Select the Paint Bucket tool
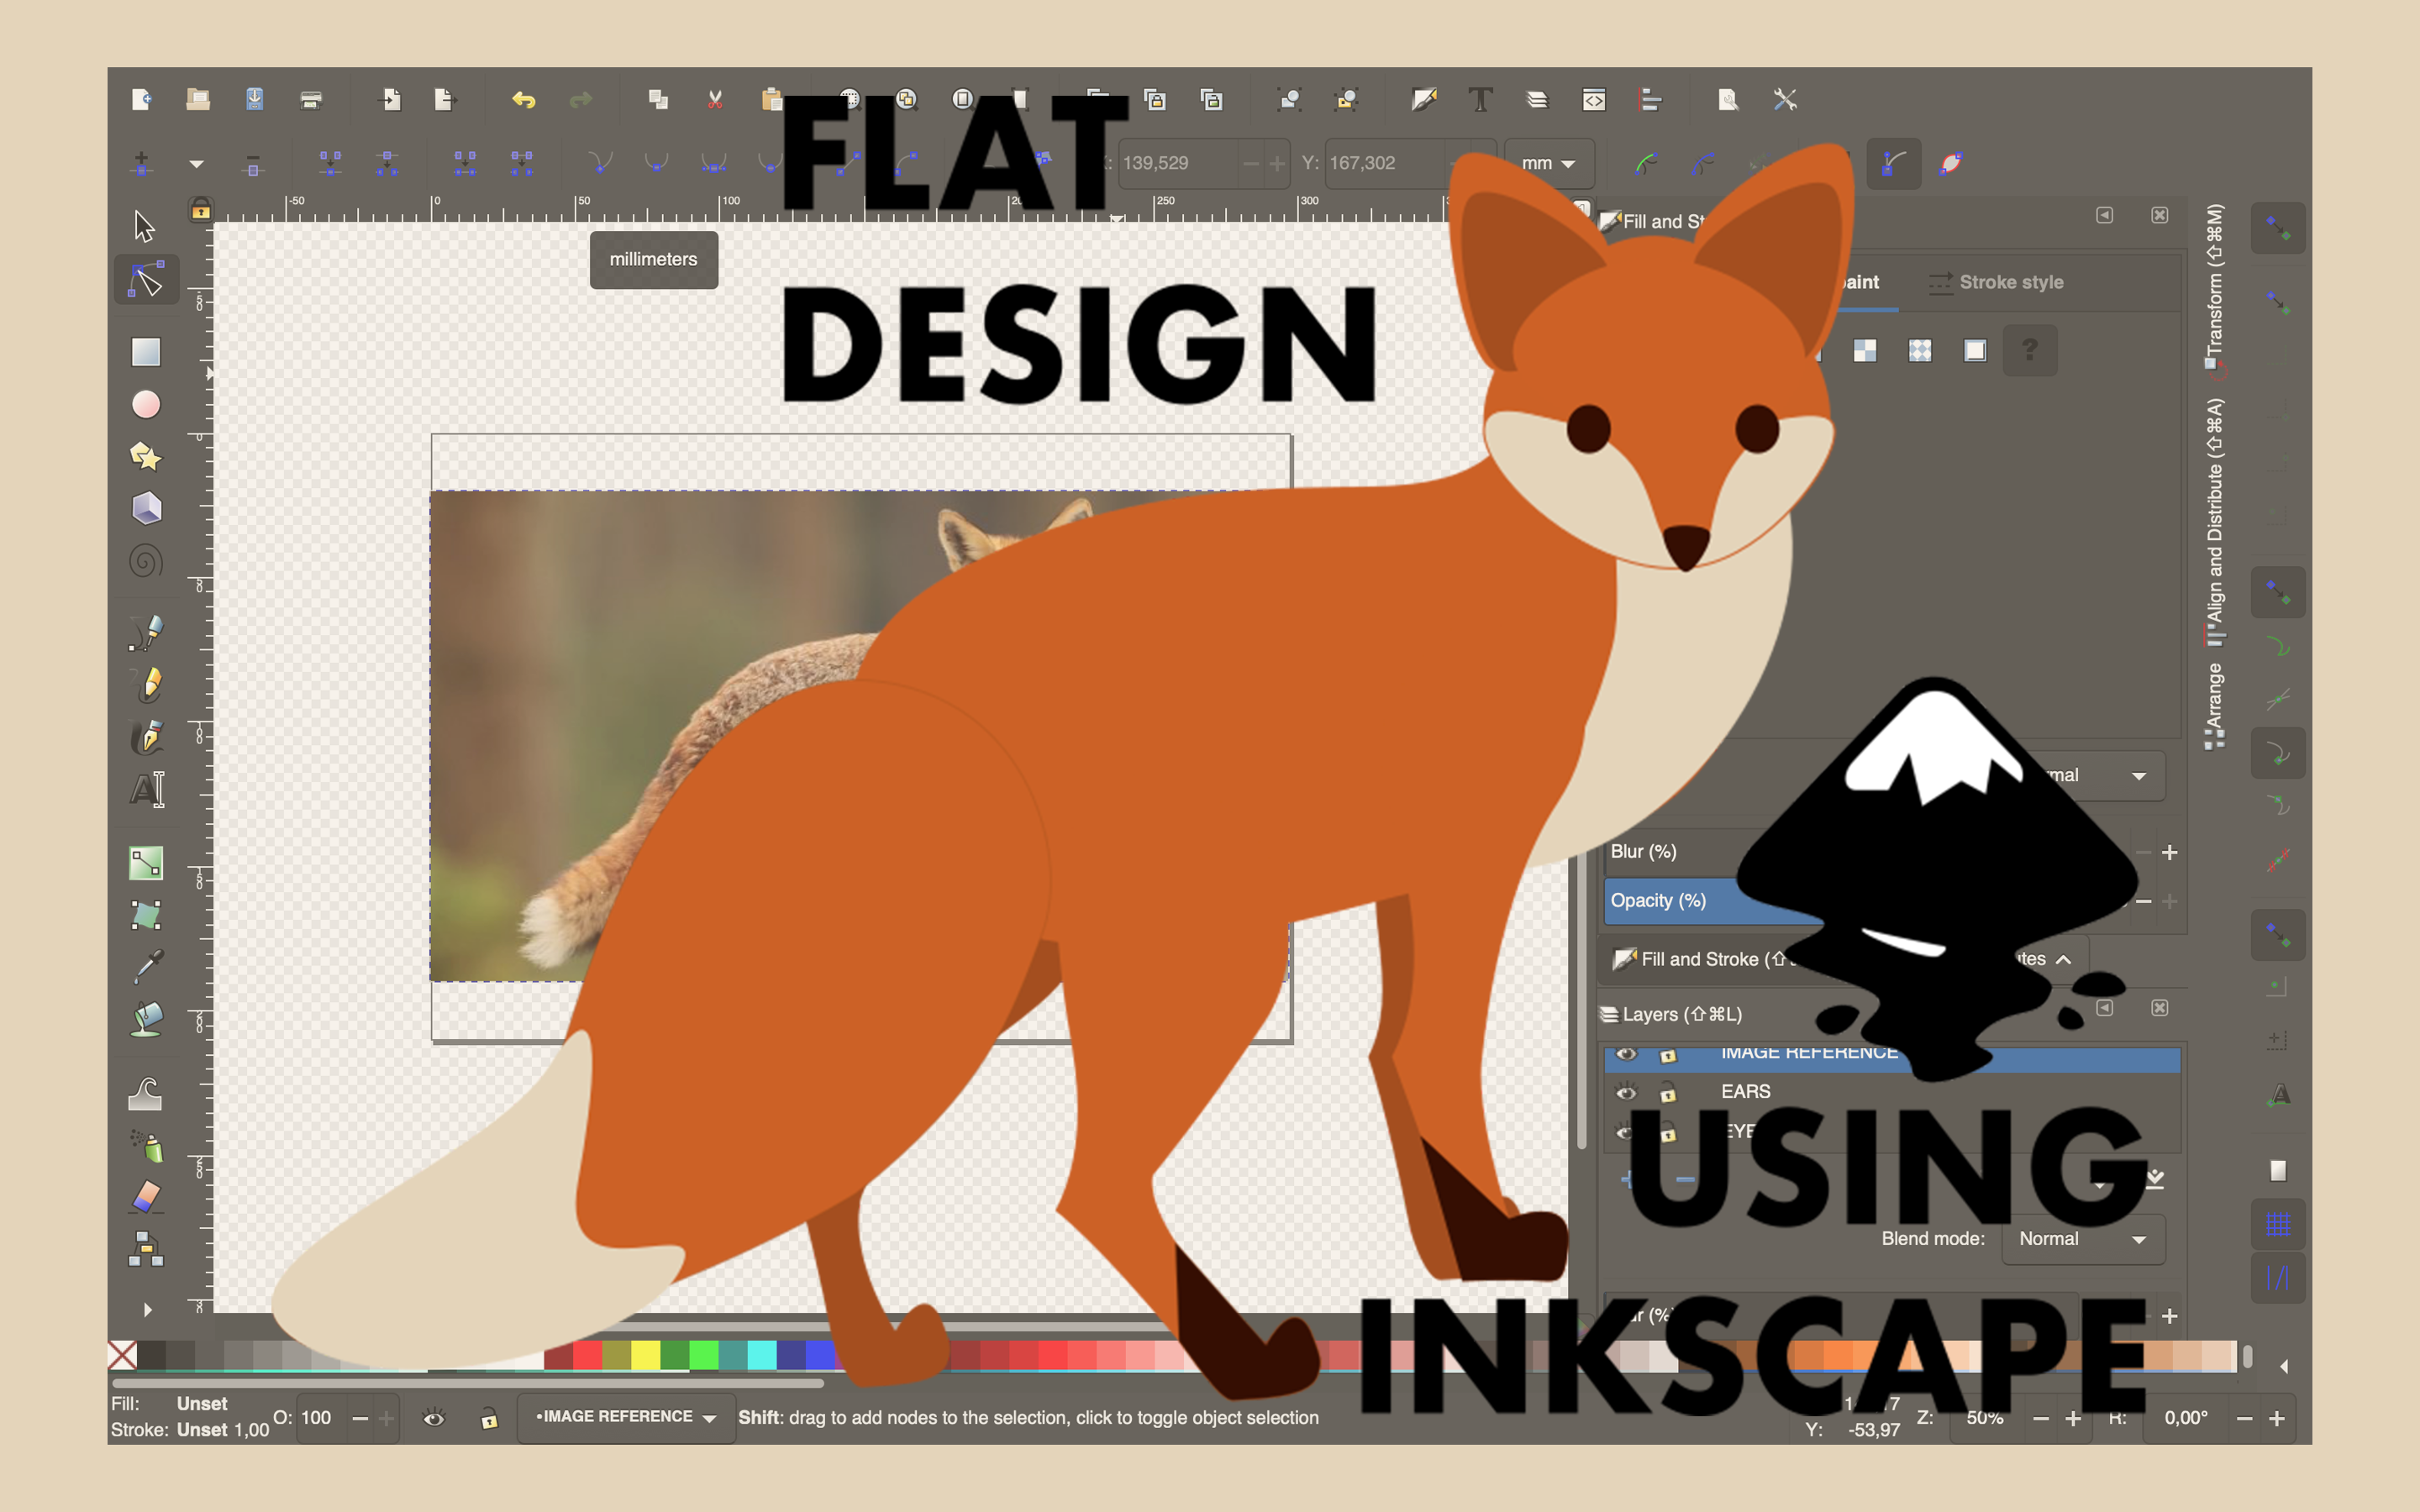Image resolution: width=2420 pixels, height=1512 pixels. 146,1019
